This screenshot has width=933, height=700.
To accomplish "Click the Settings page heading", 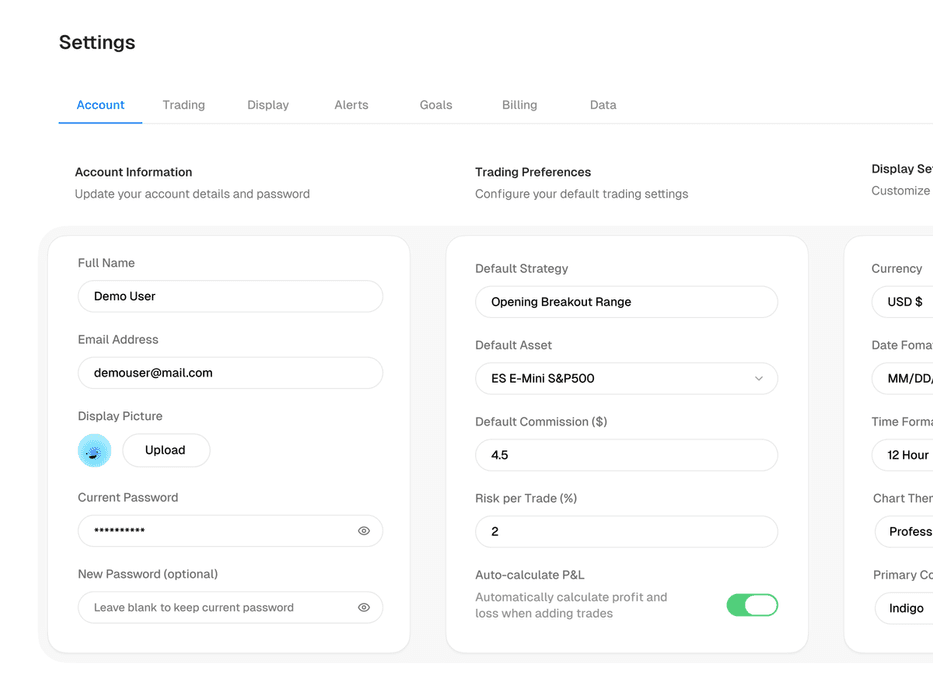I will tap(97, 42).
